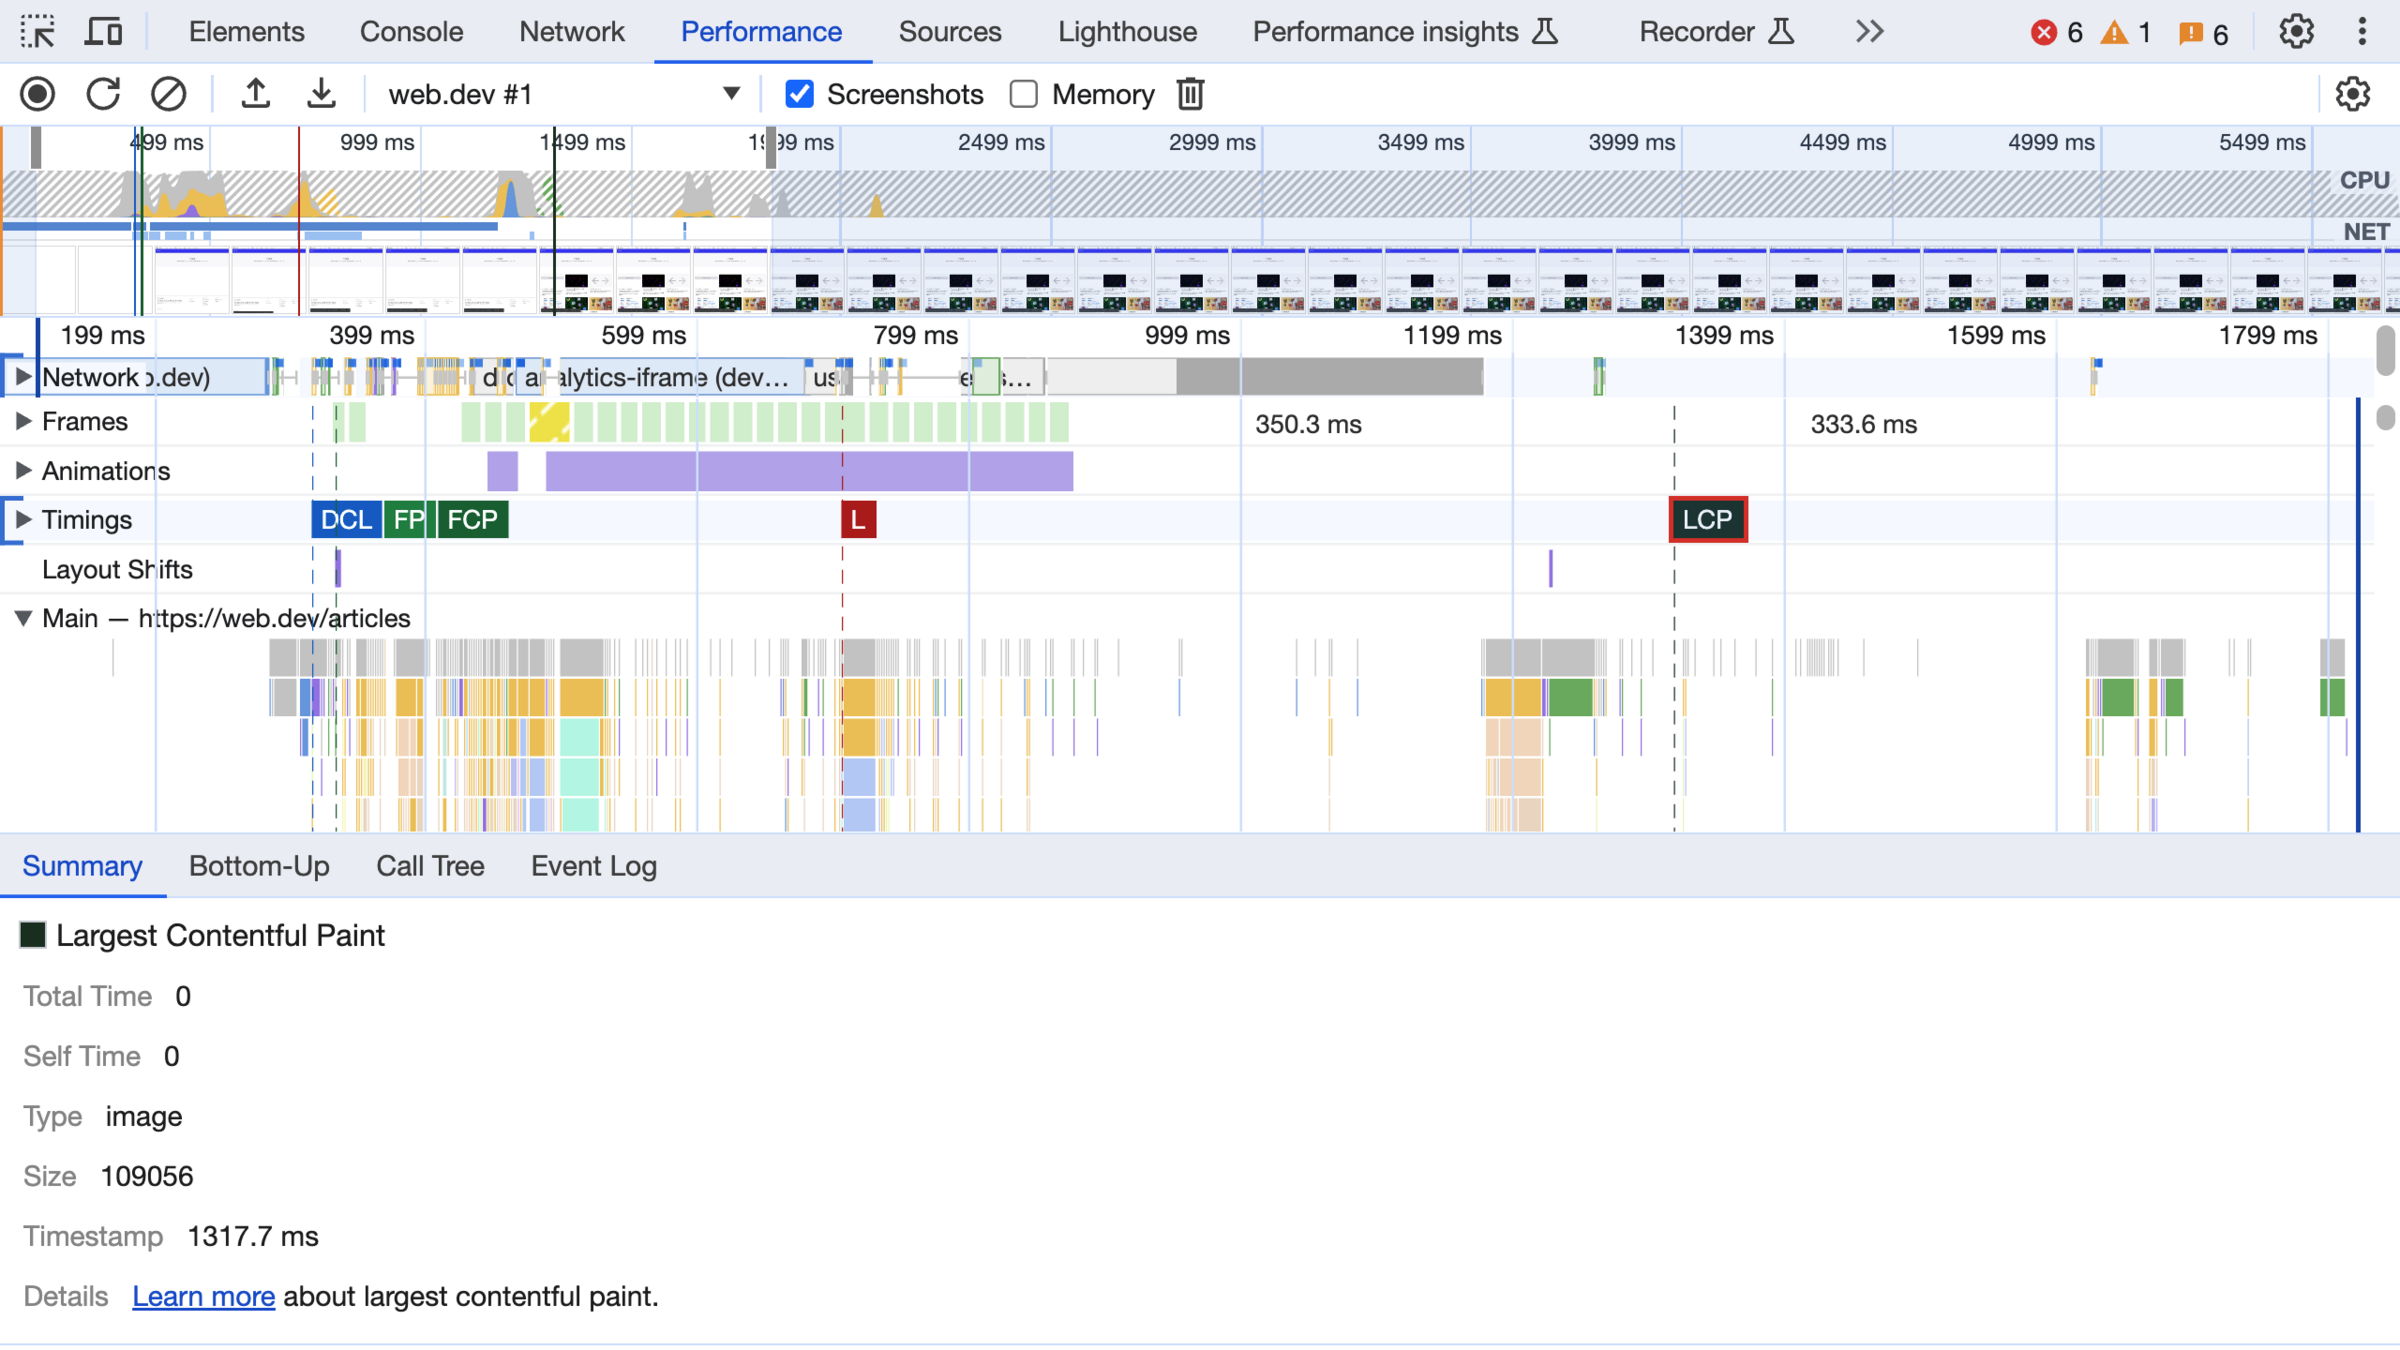Image resolution: width=2400 pixels, height=1350 pixels.
Task: Follow the Learn more link
Action: click(203, 1296)
